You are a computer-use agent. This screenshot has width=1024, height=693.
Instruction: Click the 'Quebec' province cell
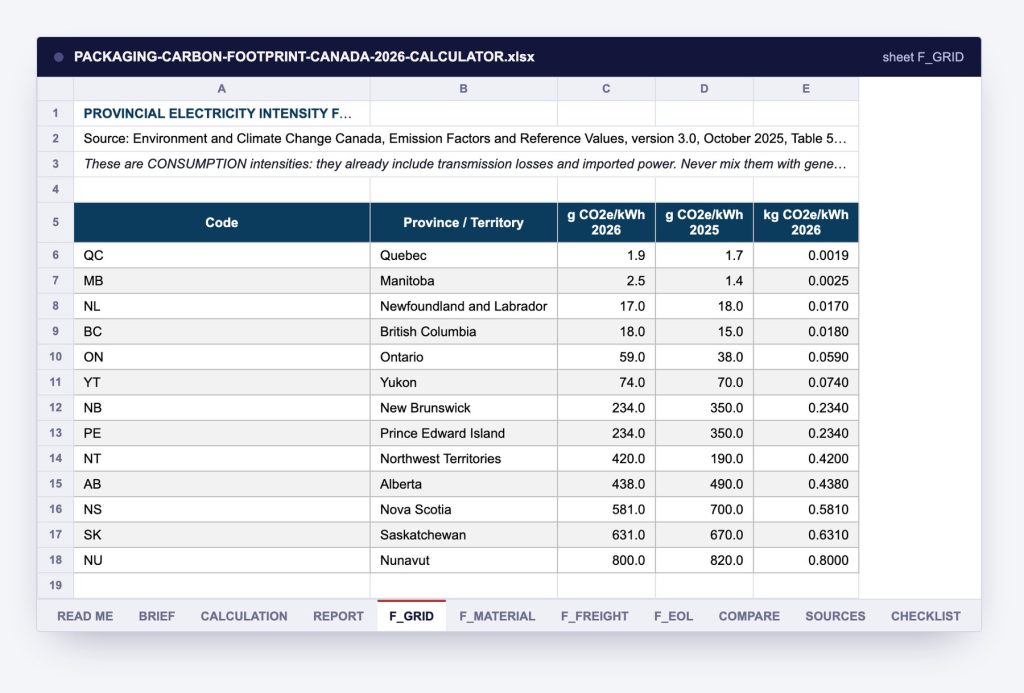point(464,255)
